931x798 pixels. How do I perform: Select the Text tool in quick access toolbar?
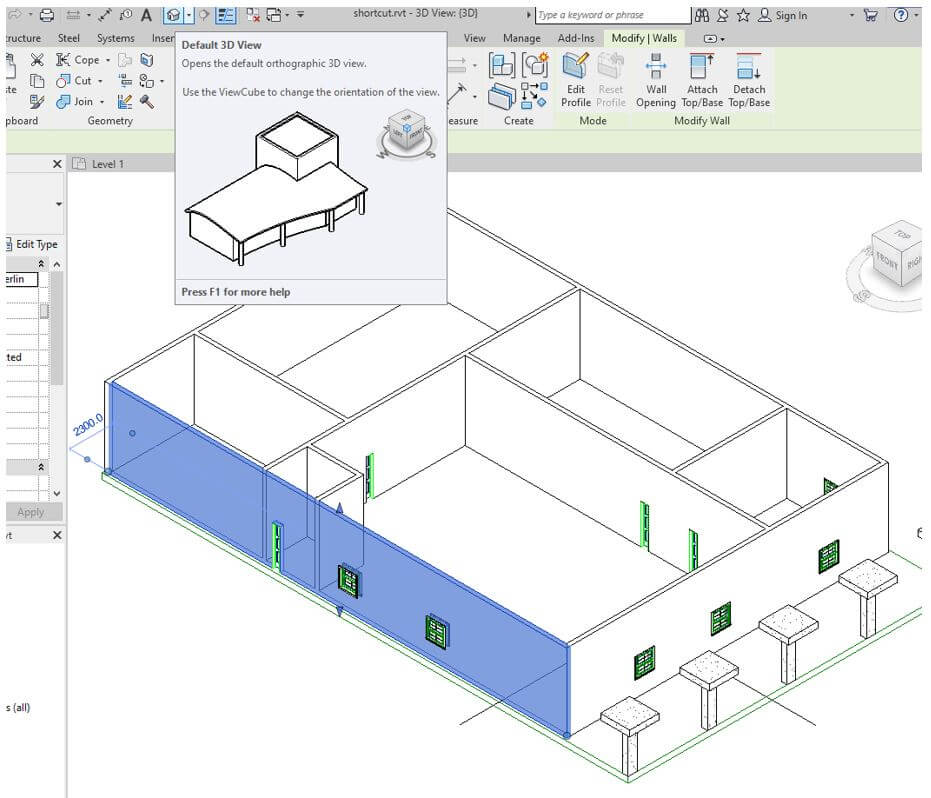(145, 14)
